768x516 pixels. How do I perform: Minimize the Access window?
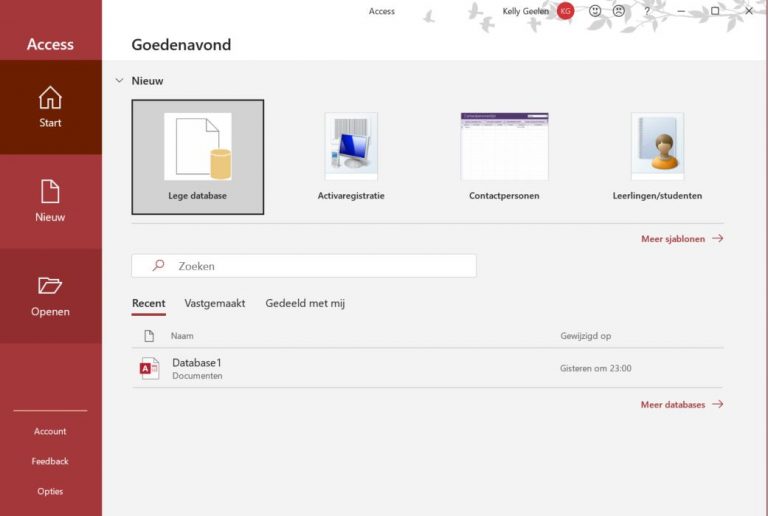pos(681,11)
